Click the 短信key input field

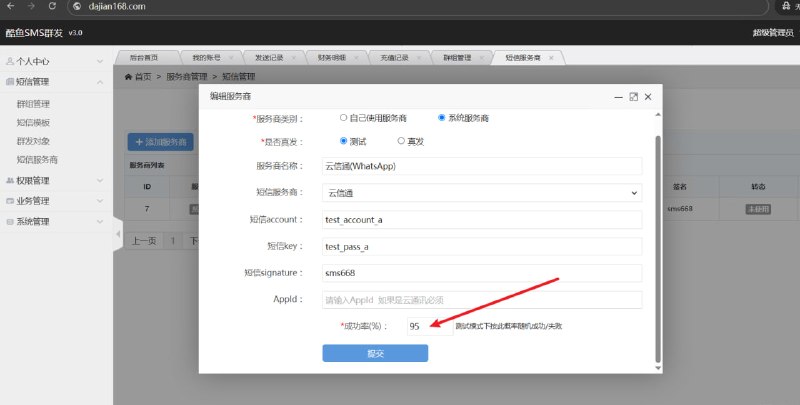pyautogui.click(x=482, y=246)
